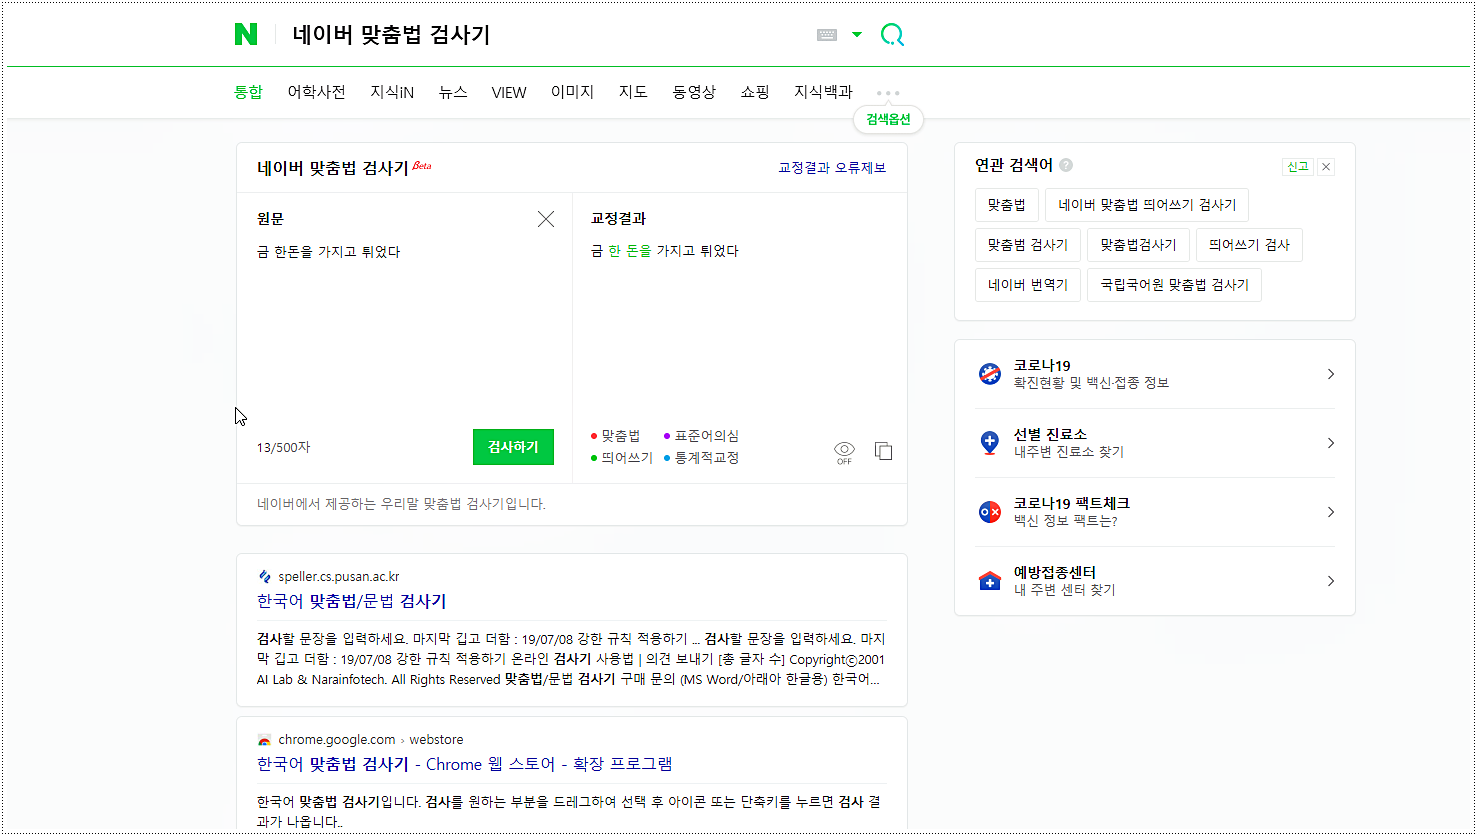
Task: Open the 지식백과 tab
Action: 823,92
